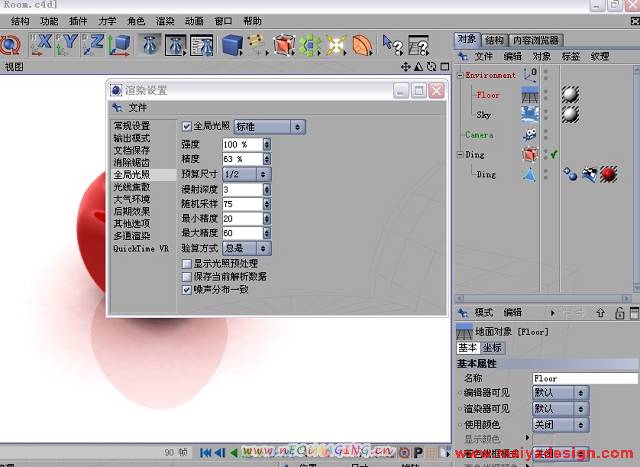Image resolution: width=640 pixels, height=467 pixels.
Task: Uncheck the 全局光照 checkbox
Action: coord(187,127)
